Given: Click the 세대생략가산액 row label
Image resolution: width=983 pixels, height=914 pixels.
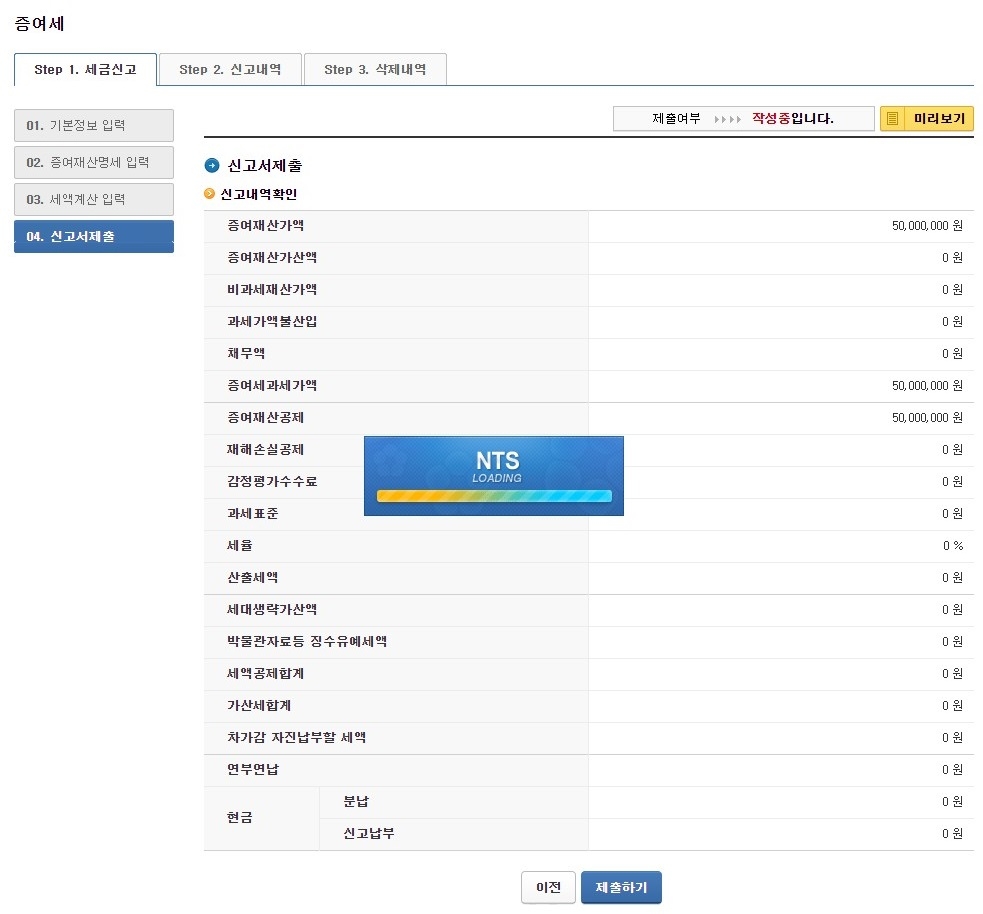Looking at the screenshot, I should coord(271,609).
